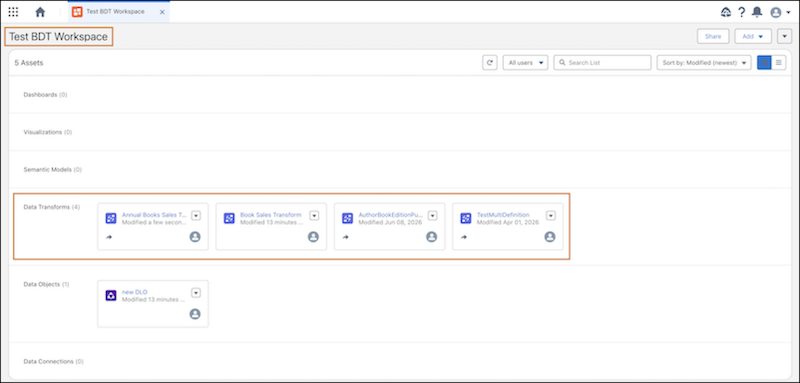Image resolution: width=800 pixels, height=383 pixels.
Task: Switch to the Test BDT Workspace tab
Action: (119, 12)
